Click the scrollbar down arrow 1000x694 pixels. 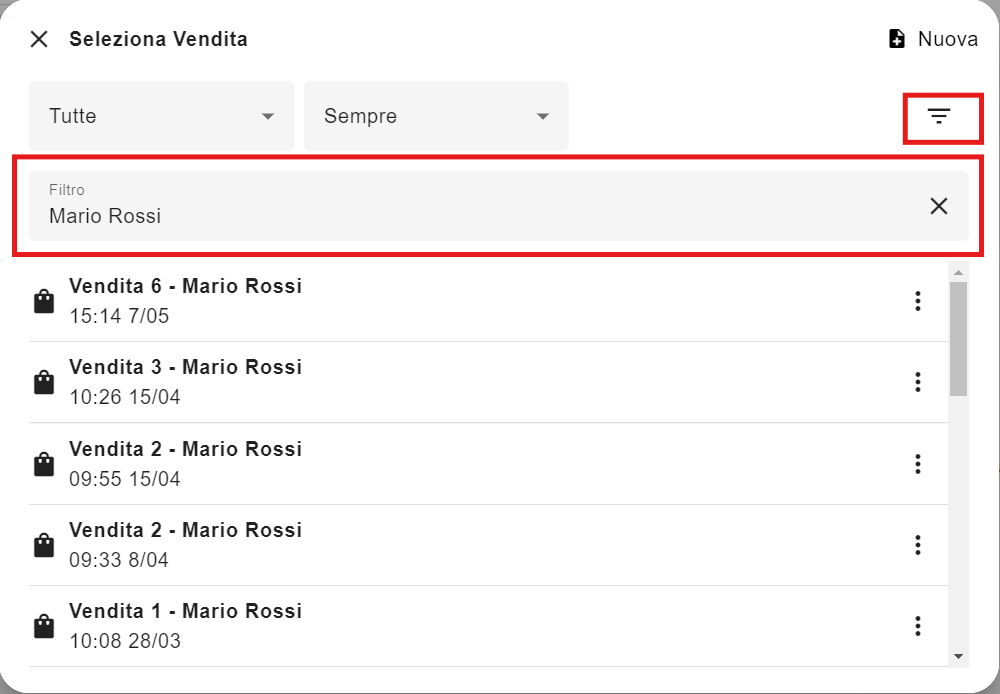[x=958, y=656]
